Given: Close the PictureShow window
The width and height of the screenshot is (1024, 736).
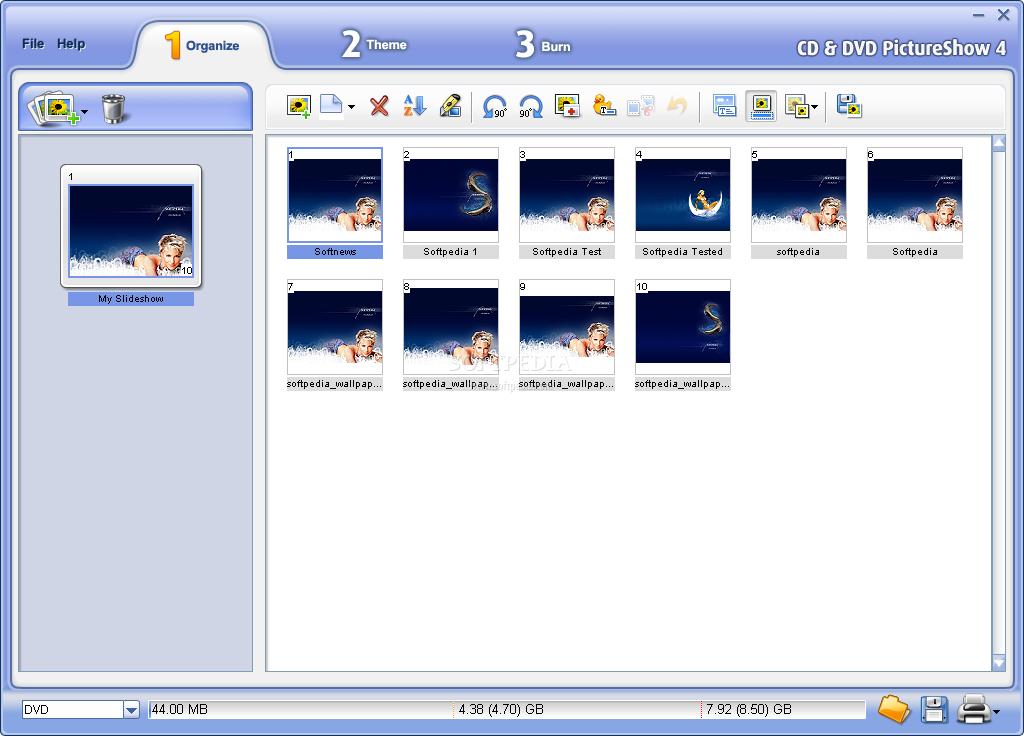Looking at the screenshot, I should [1004, 14].
